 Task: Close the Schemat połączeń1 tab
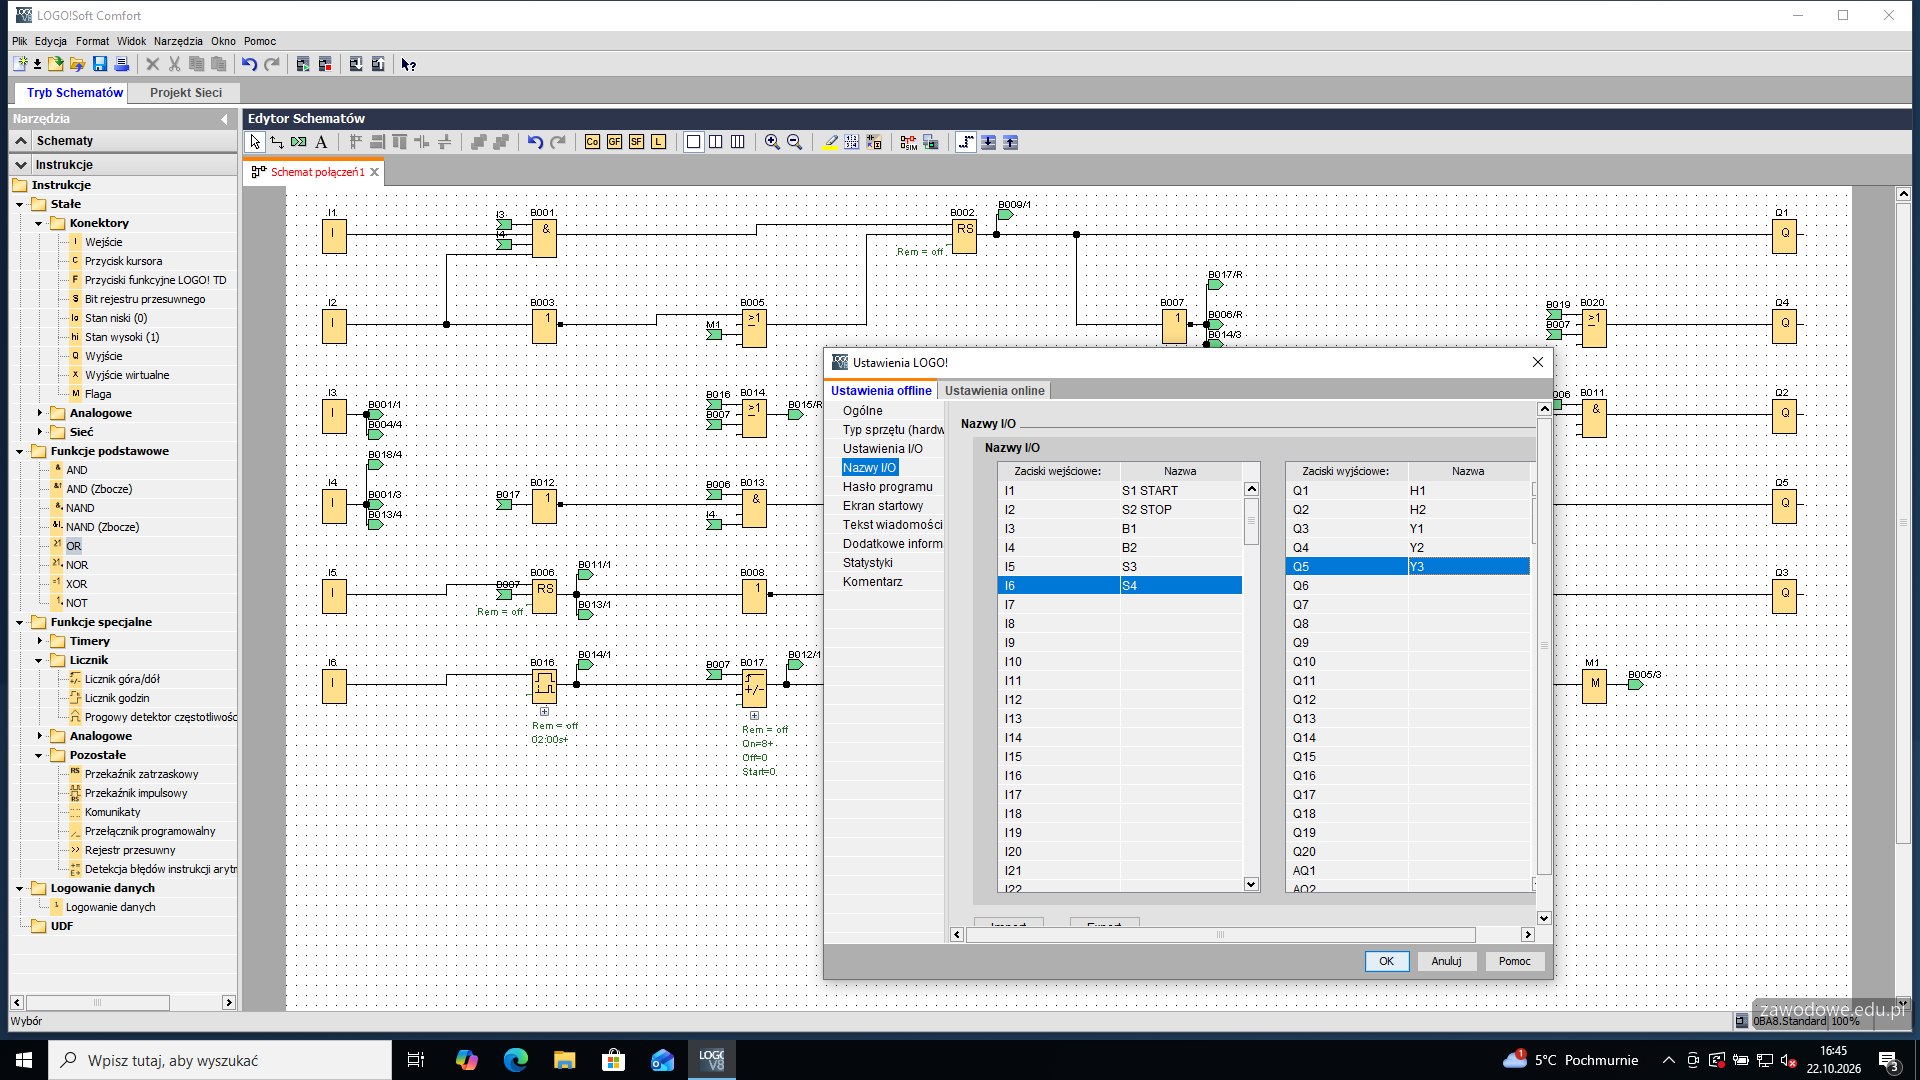coord(375,172)
